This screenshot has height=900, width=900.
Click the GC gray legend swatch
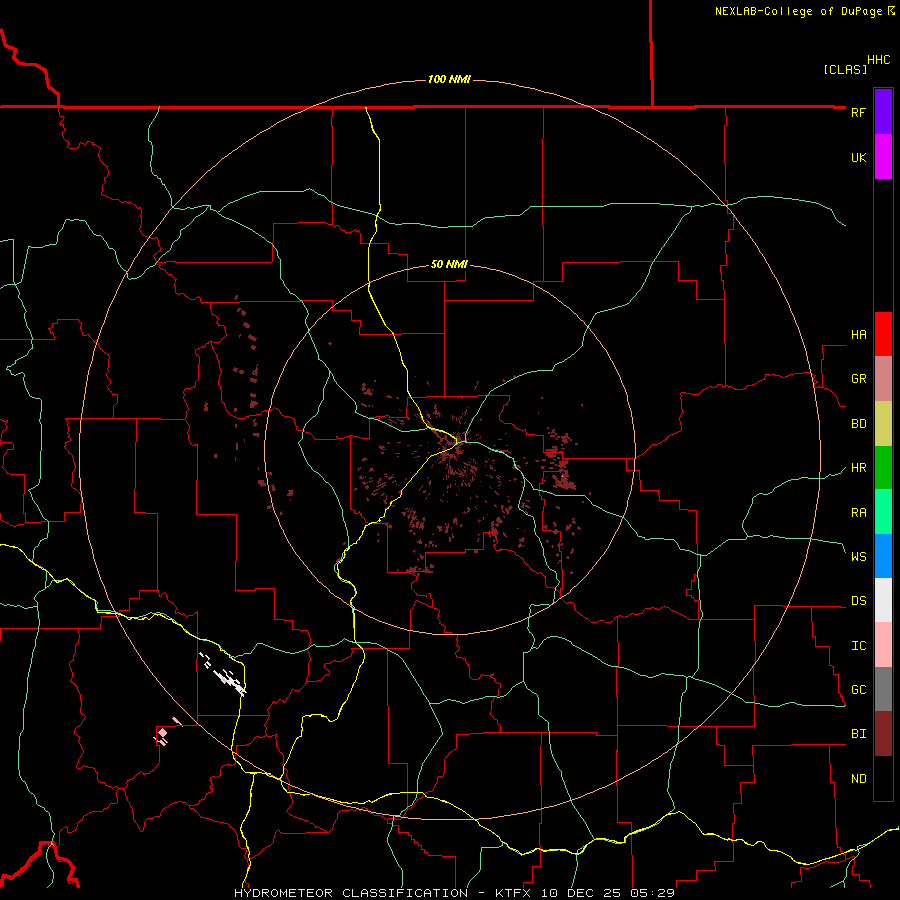[x=883, y=689]
